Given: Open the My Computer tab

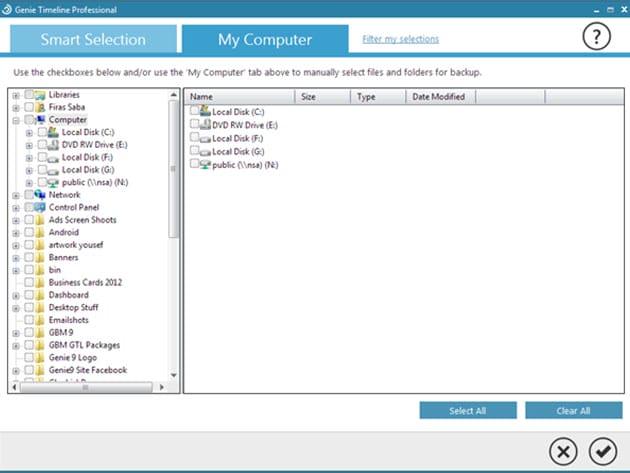Looking at the screenshot, I should pos(265,40).
